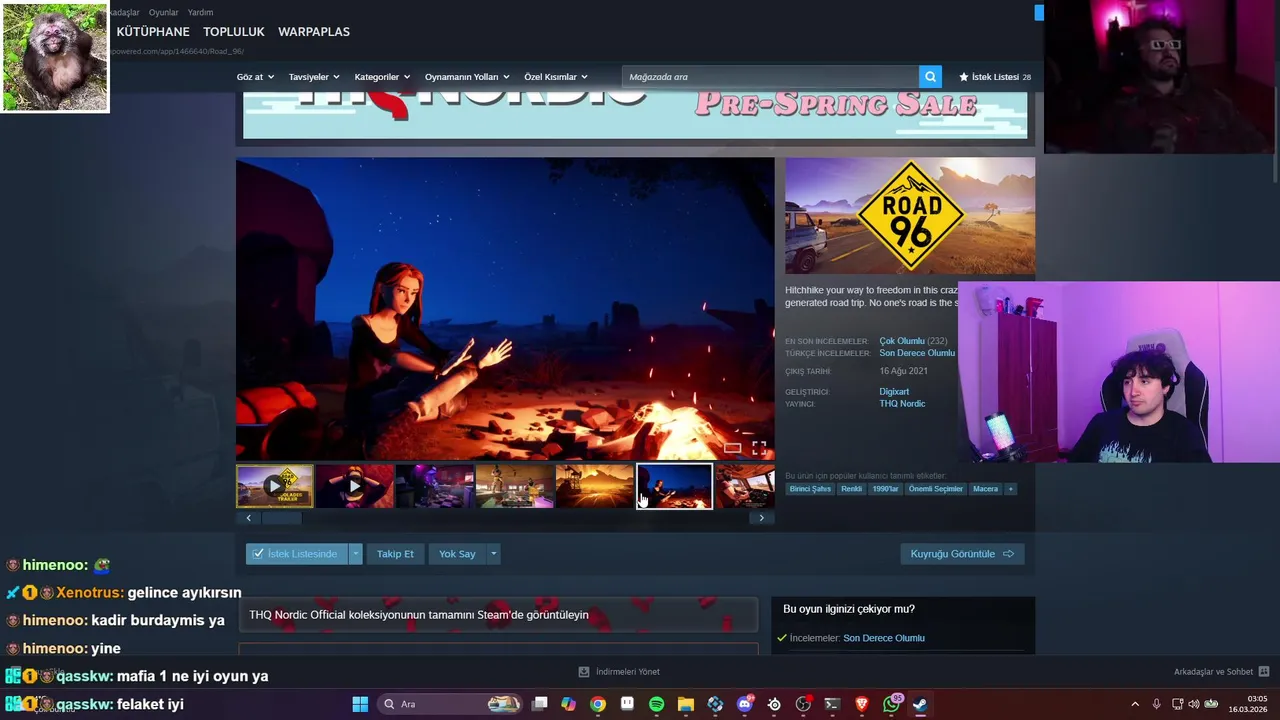
Task: Click the Pre-Spring Sale banner
Action: (x=635, y=114)
